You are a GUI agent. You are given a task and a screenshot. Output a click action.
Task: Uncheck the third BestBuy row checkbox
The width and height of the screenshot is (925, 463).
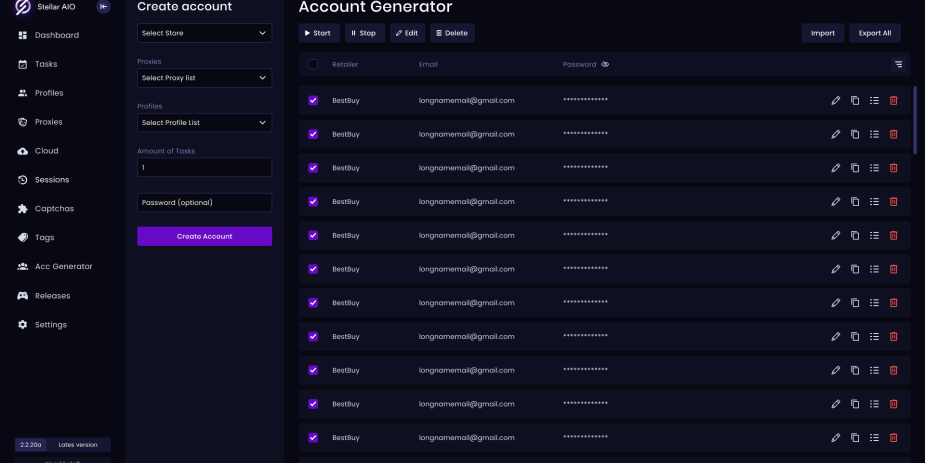tap(313, 168)
